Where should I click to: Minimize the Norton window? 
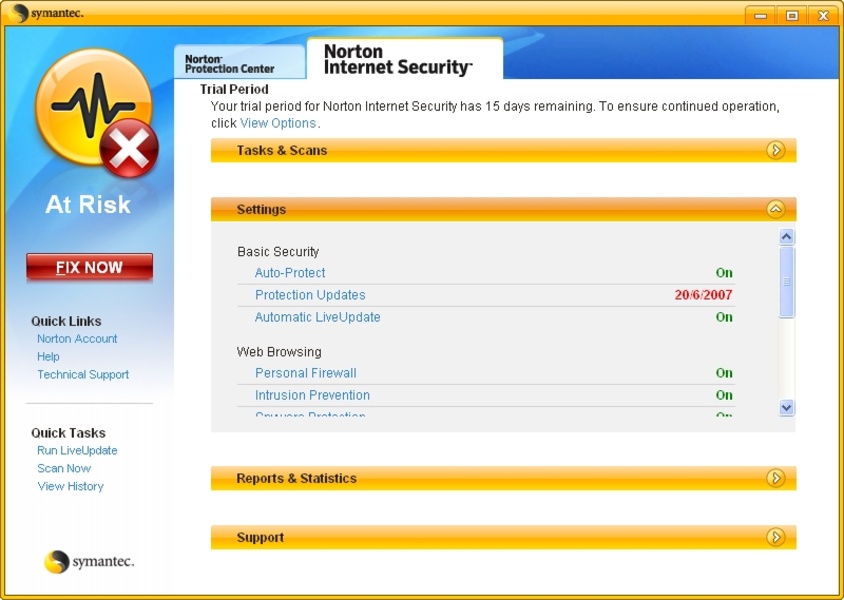(761, 15)
